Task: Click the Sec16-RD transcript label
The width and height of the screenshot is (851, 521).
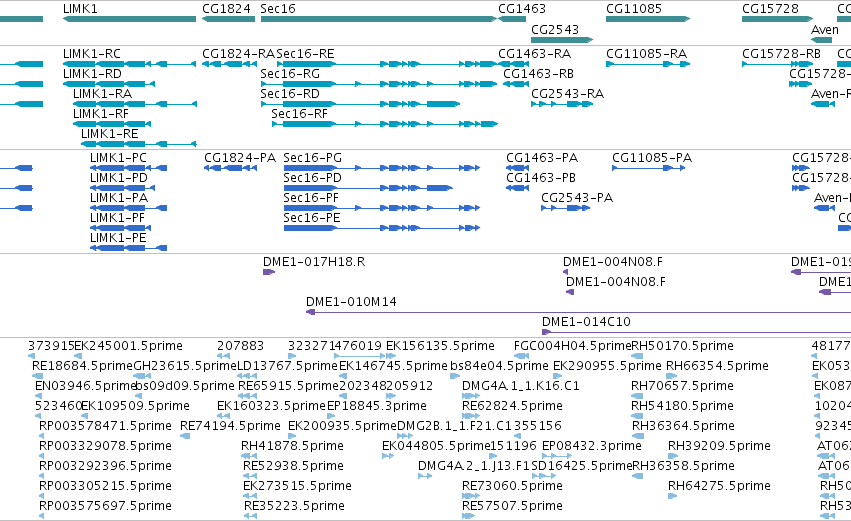Action: [290, 94]
